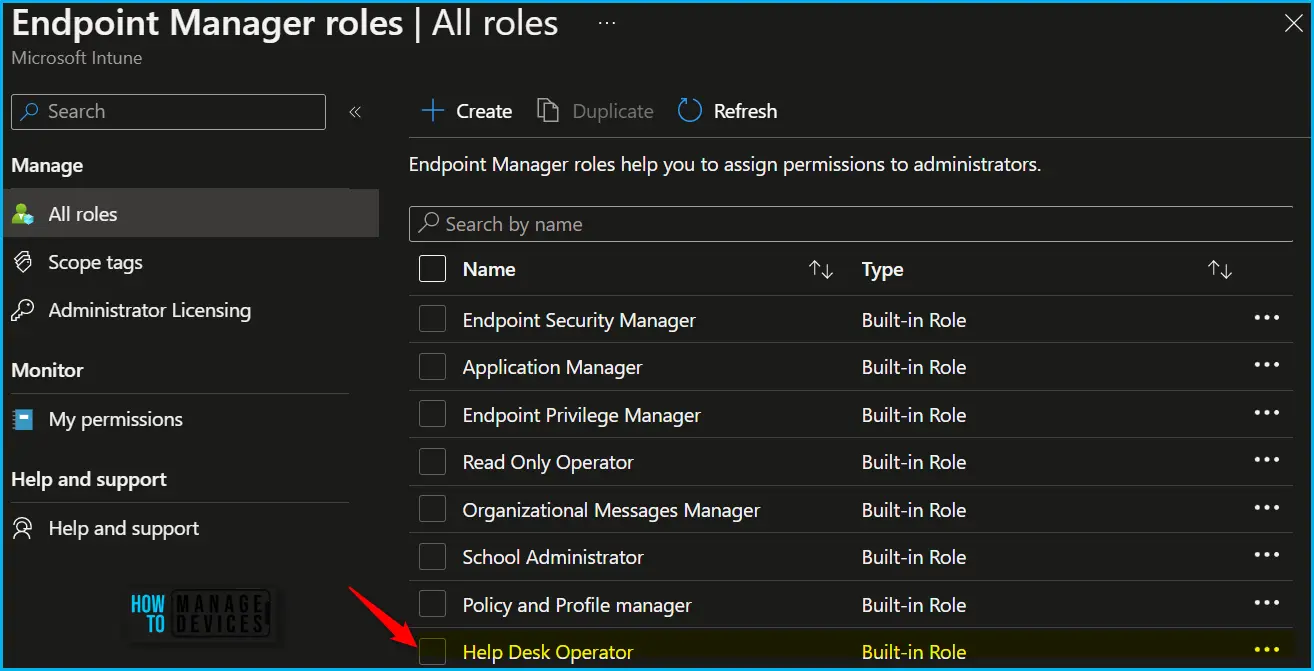The width and height of the screenshot is (1314, 671).
Task: Open ellipsis menu for Help Desk Operator
Action: [1266, 650]
